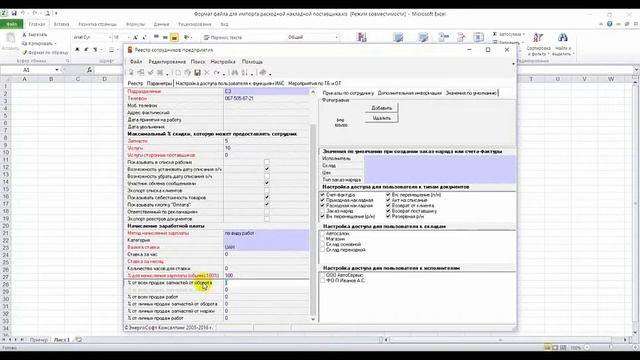Viewport: 640px width, 360px height.
Task: Switch to the Реестр tab
Action: (135, 83)
